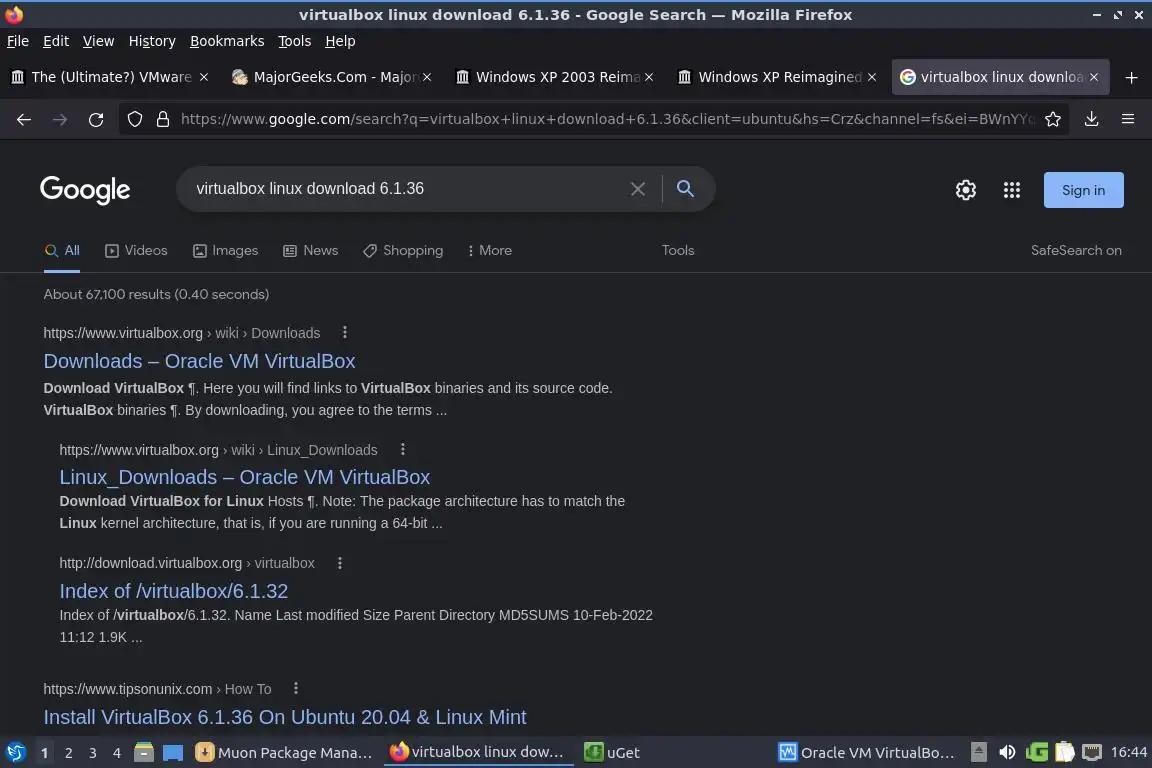This screenshot has width=1152, height=768.
Task: Open tracking protection shield icon
Action: pyautogui.click(x=134, y=119)
